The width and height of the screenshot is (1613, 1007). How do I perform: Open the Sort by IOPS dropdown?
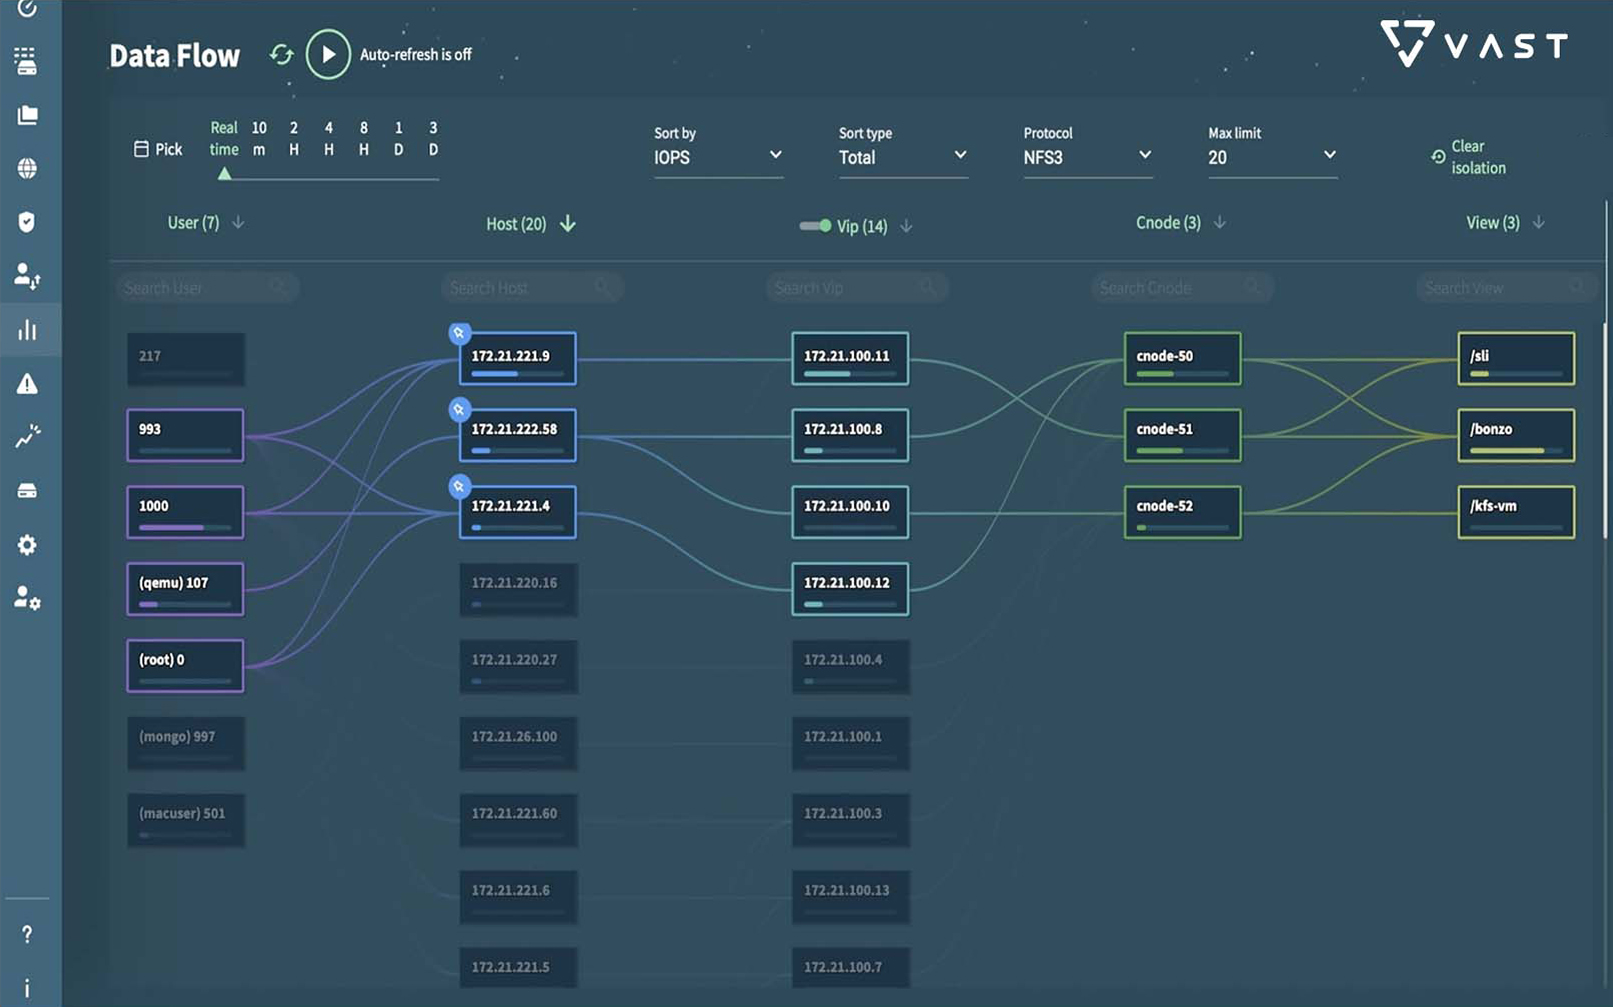point(717,157)
